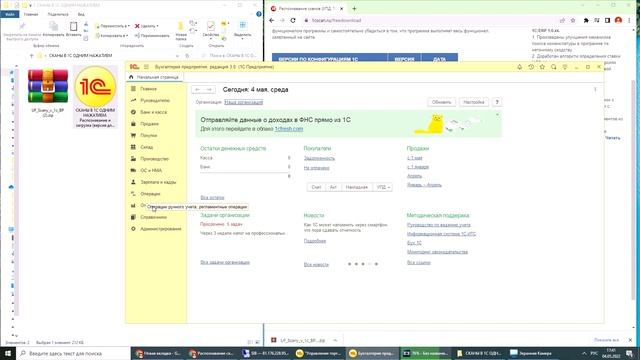This screenshot has width=640, height=360.
Task: Click the Счет button under Покупатели
Action: (x=316, y=187)
